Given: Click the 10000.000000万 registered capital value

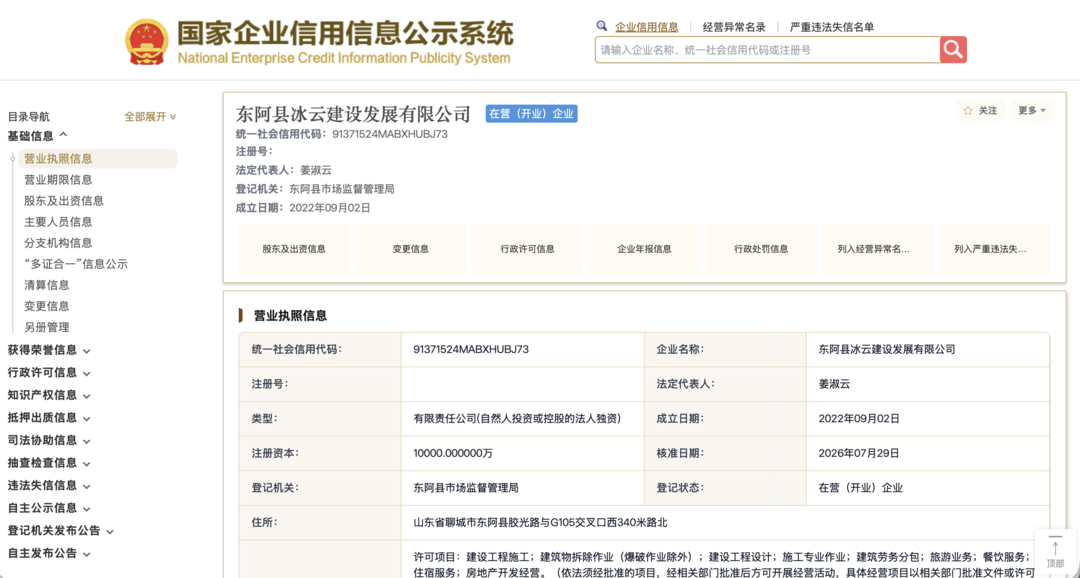Looking at the screenshot, I should [x=453, y=453].
